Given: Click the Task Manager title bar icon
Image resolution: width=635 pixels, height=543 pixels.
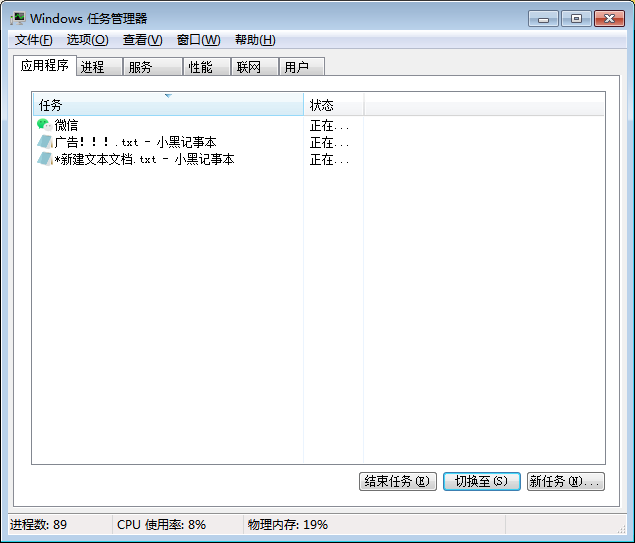Looking at the screenshot, I should click(x=18, y=18).
